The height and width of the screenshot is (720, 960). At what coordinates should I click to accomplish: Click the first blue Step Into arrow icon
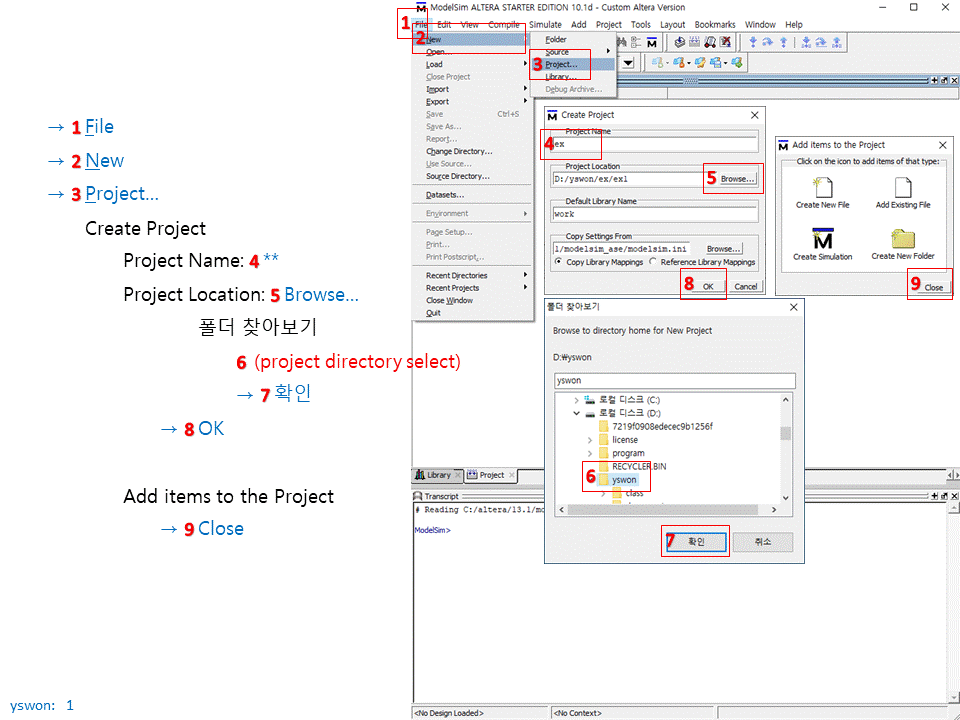(x=753, y=42)
